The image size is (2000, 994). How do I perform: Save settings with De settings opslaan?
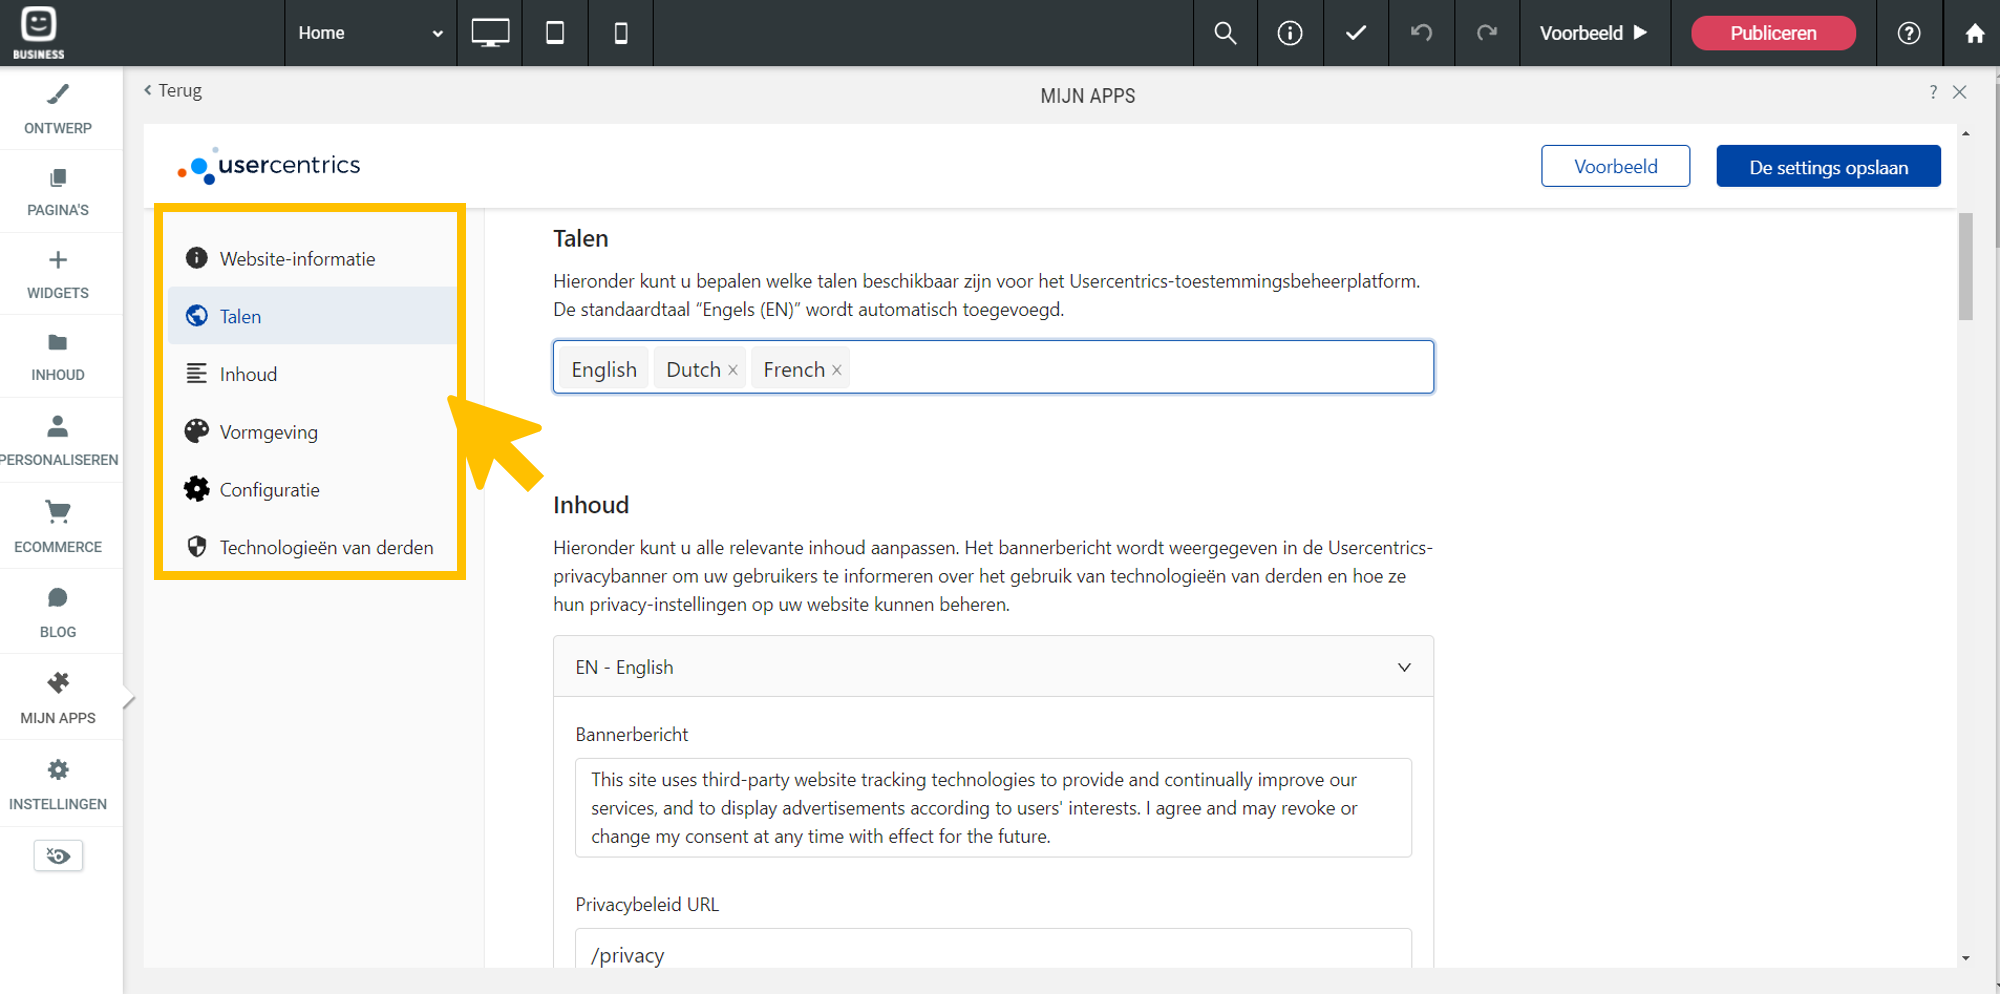coord(1828,167)
